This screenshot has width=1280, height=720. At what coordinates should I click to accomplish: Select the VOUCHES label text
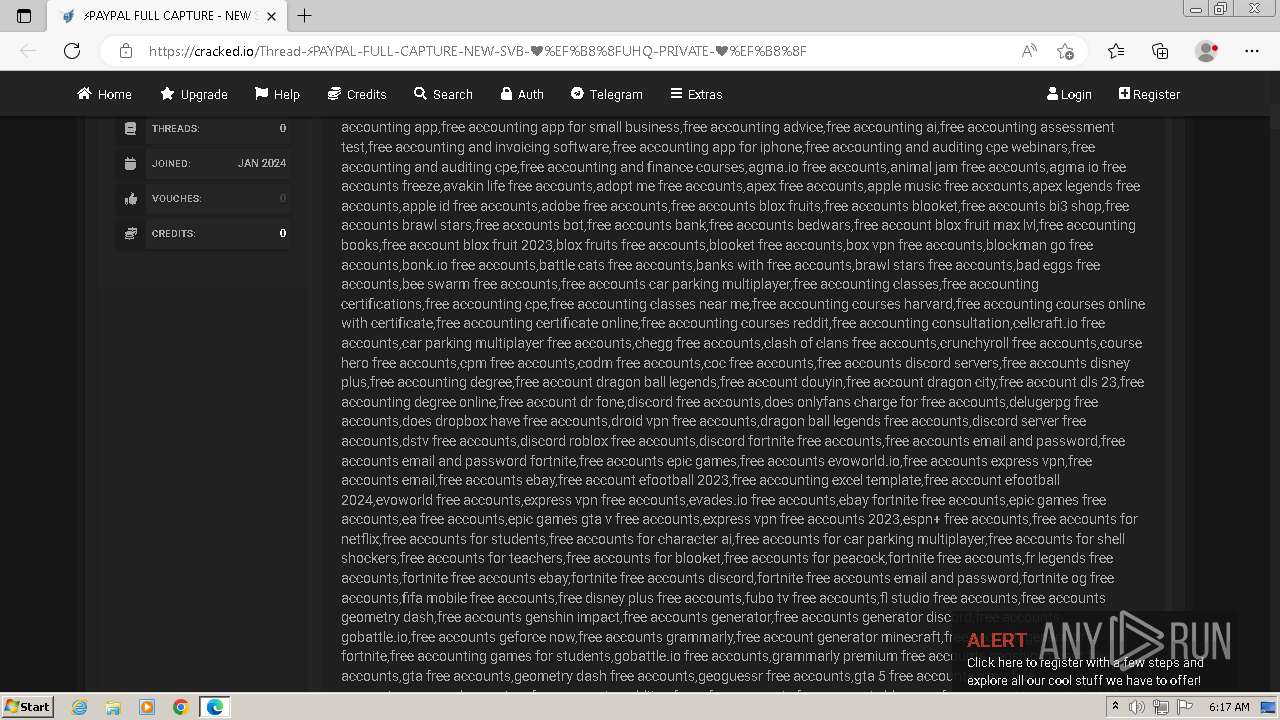point(176,198)
